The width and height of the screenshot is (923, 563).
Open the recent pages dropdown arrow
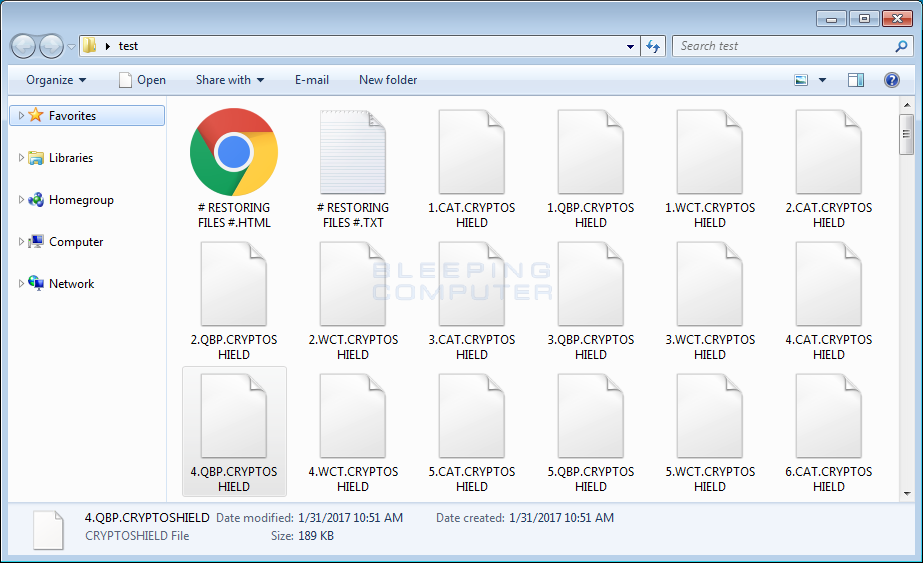71,47
